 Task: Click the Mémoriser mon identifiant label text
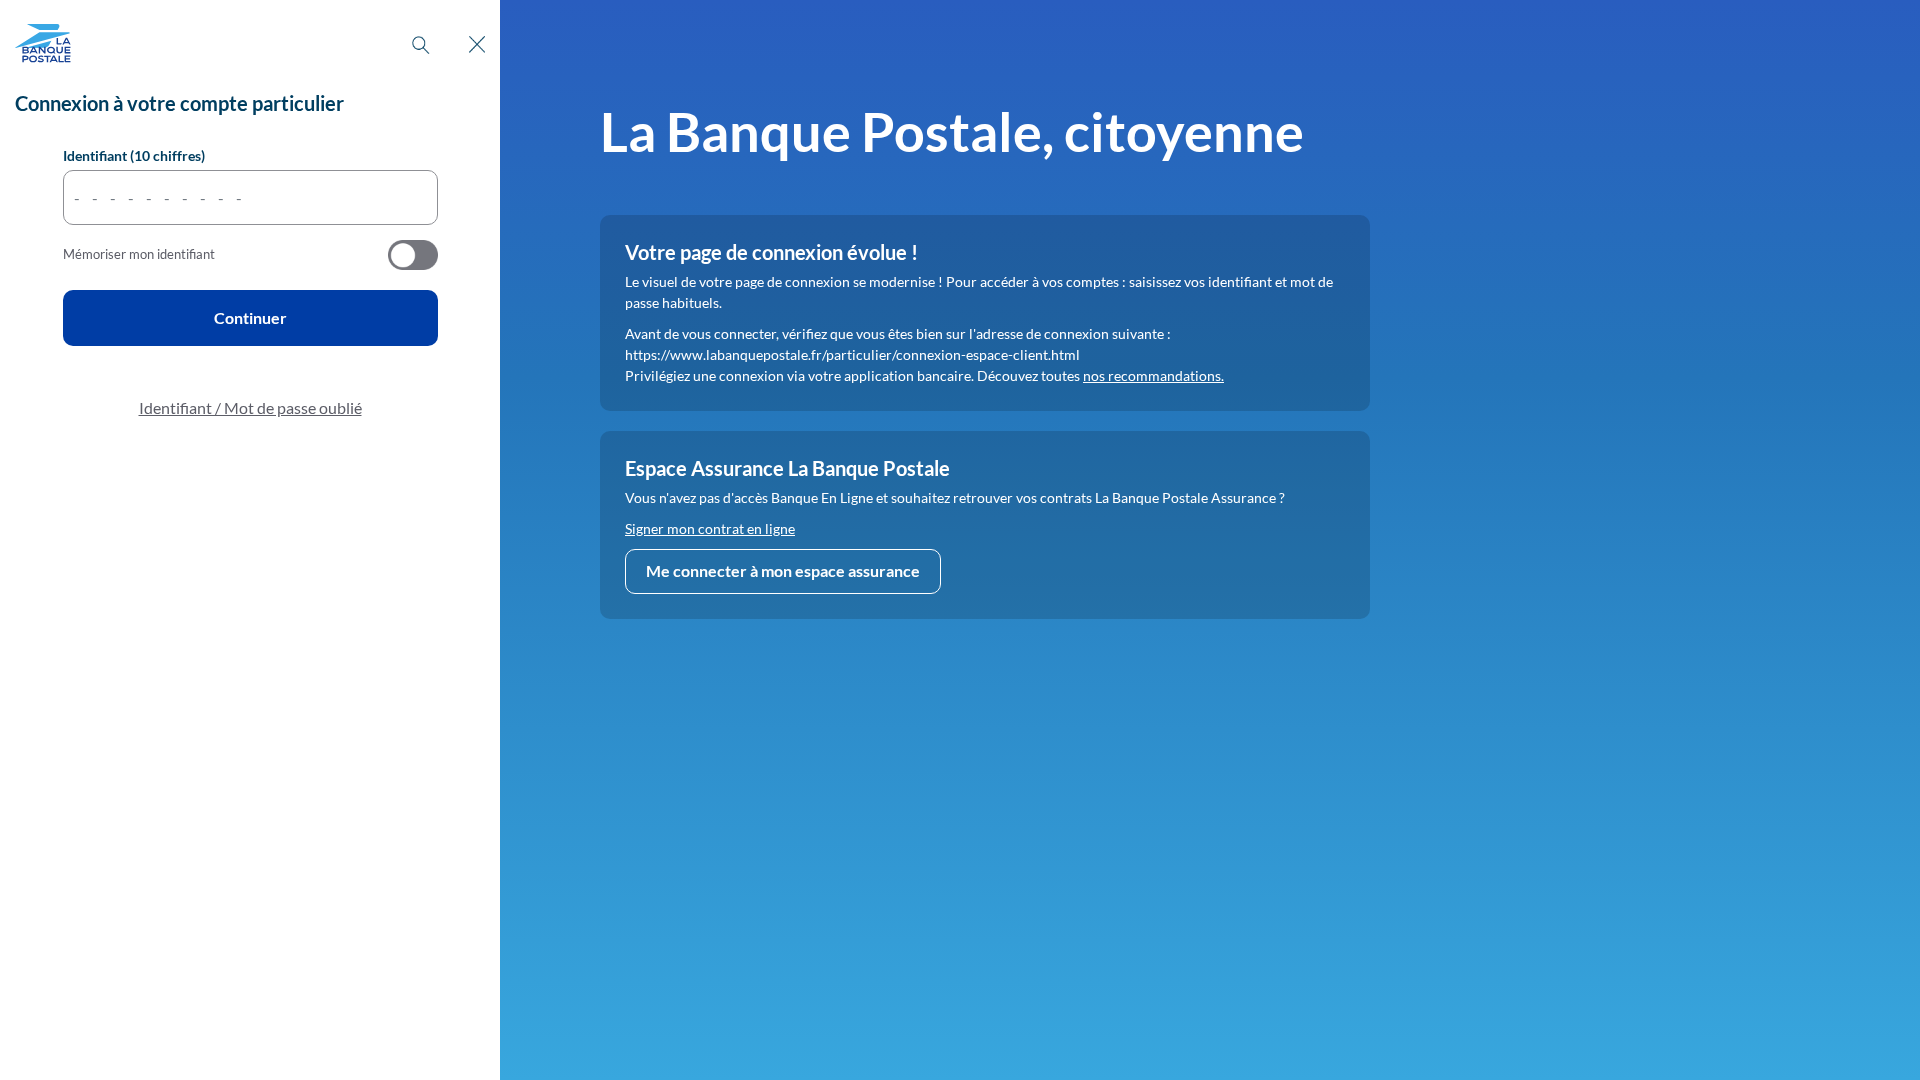click(x=139, y=255)
